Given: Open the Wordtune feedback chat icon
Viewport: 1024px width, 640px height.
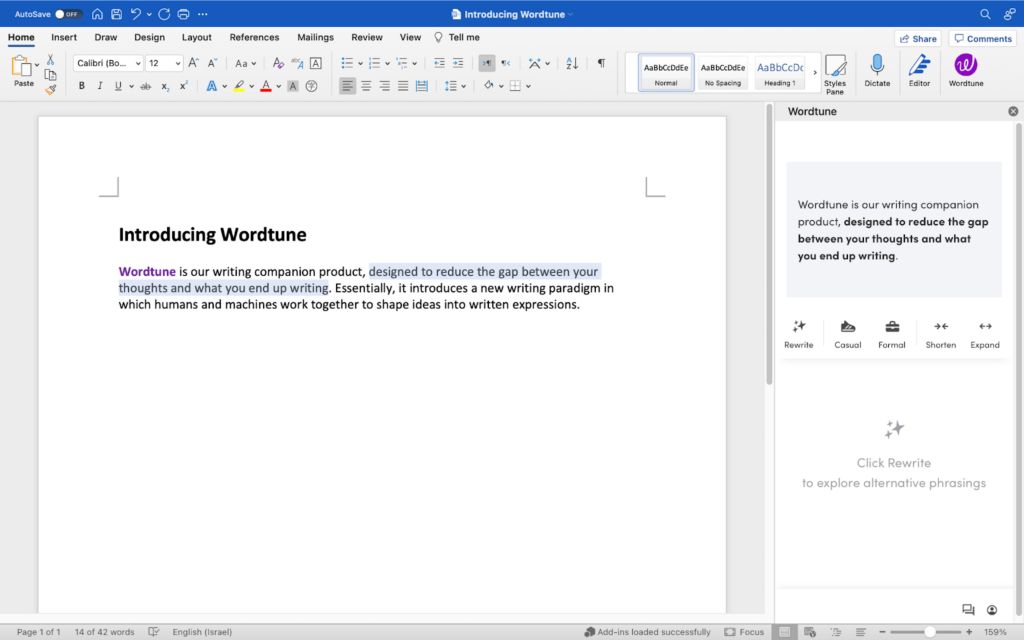Looking at the screenshot, I should pyautogui.click(x=968, y=610).
